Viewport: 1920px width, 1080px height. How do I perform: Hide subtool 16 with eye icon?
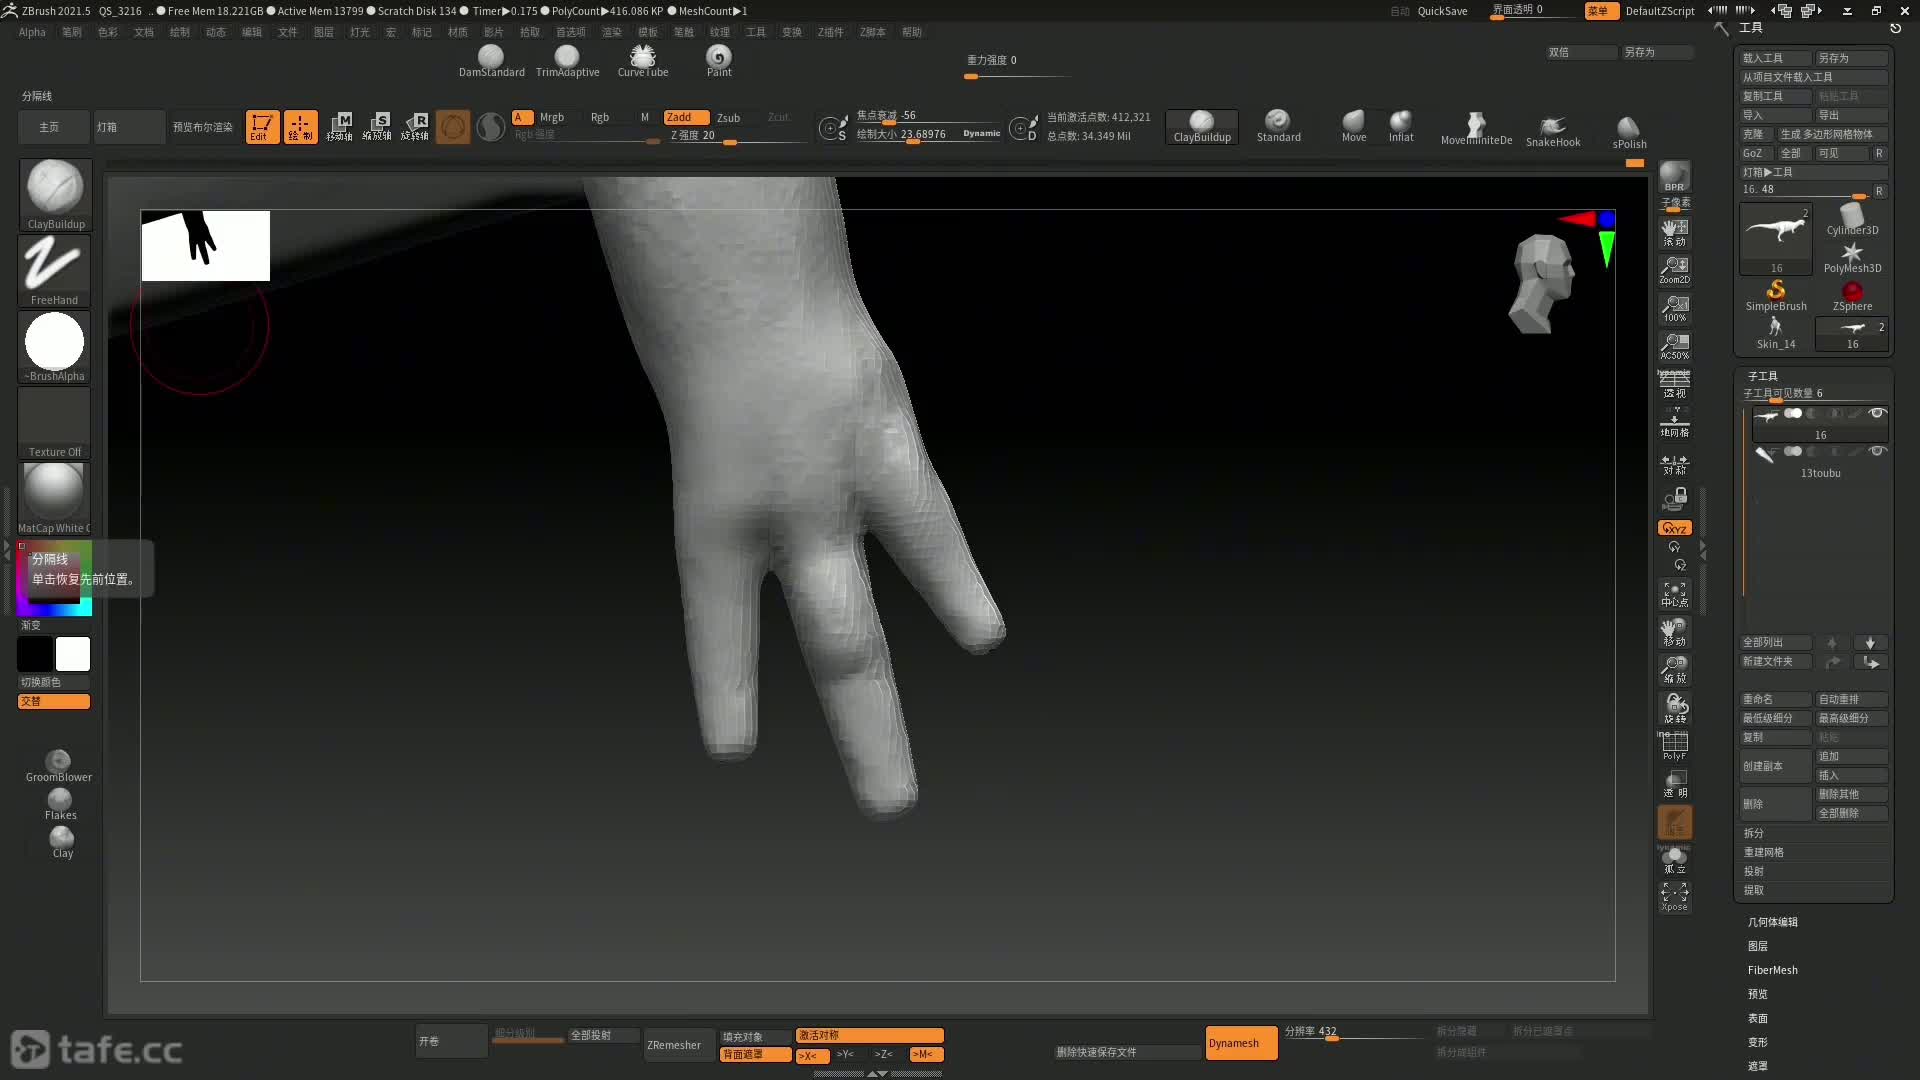(1877, 413)
